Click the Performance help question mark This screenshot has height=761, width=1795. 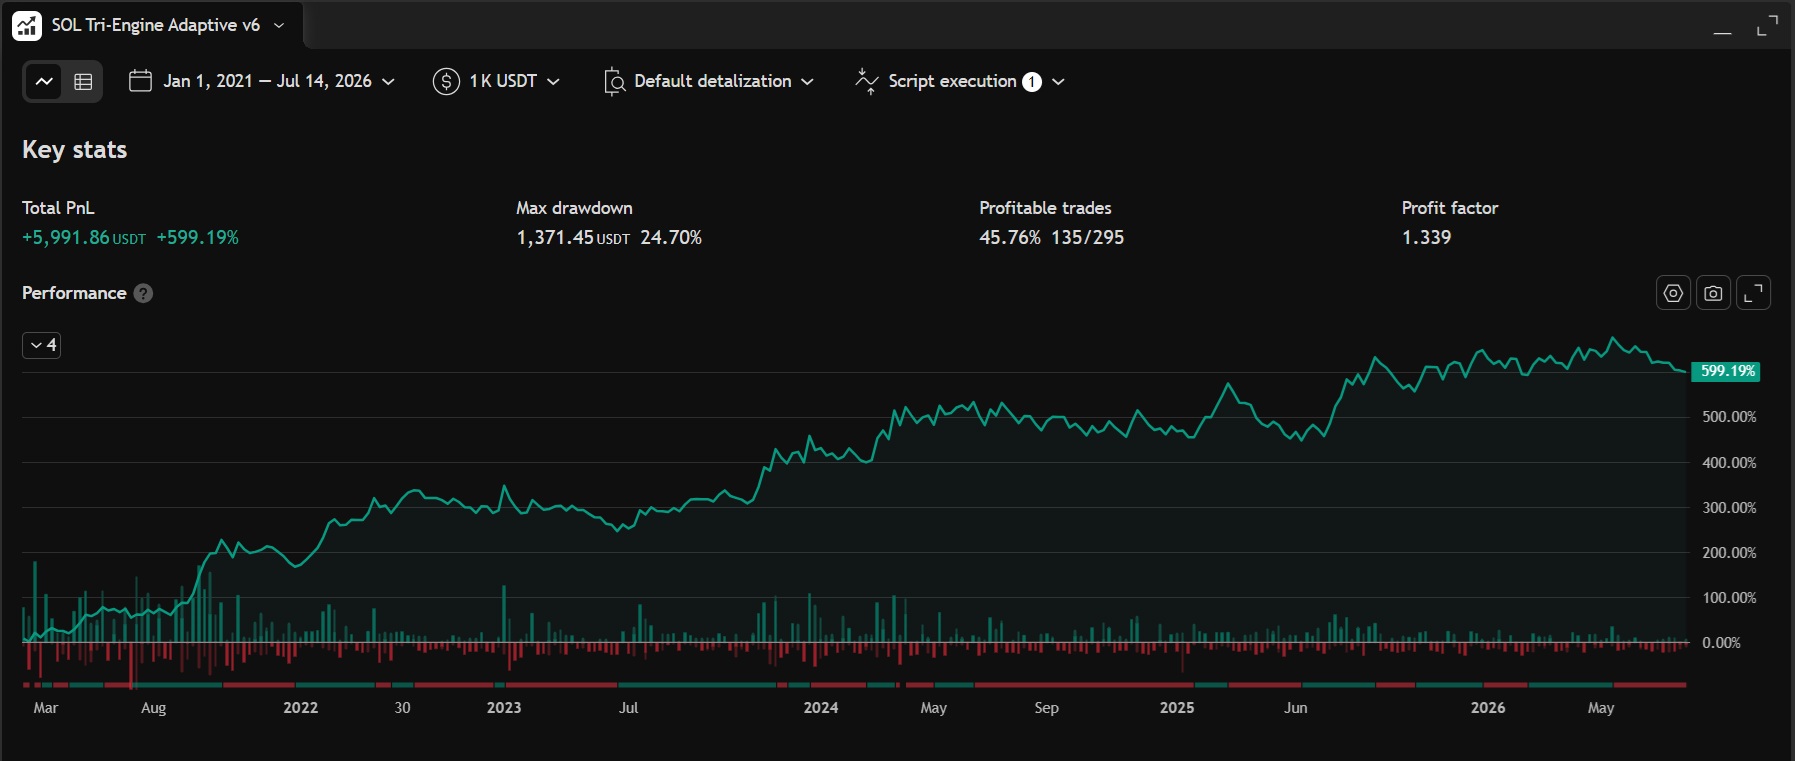[x=143, y=293]
